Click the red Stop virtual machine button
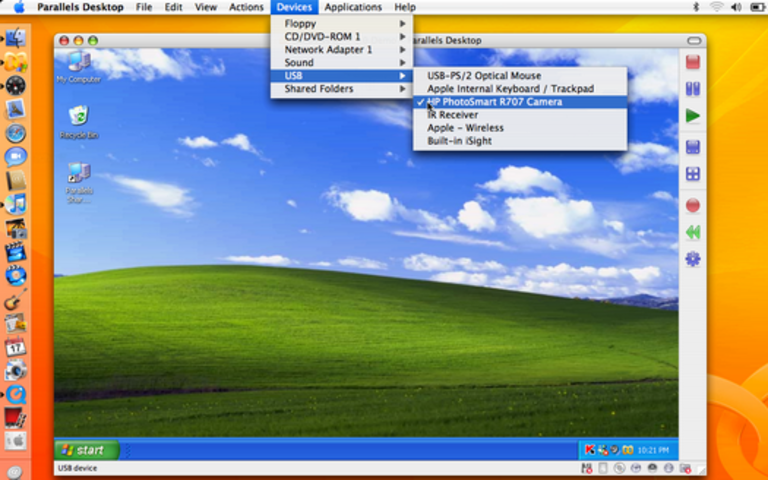Image resolution: width=768 pixels, height=480 pixels. click(x=693, y=62)
